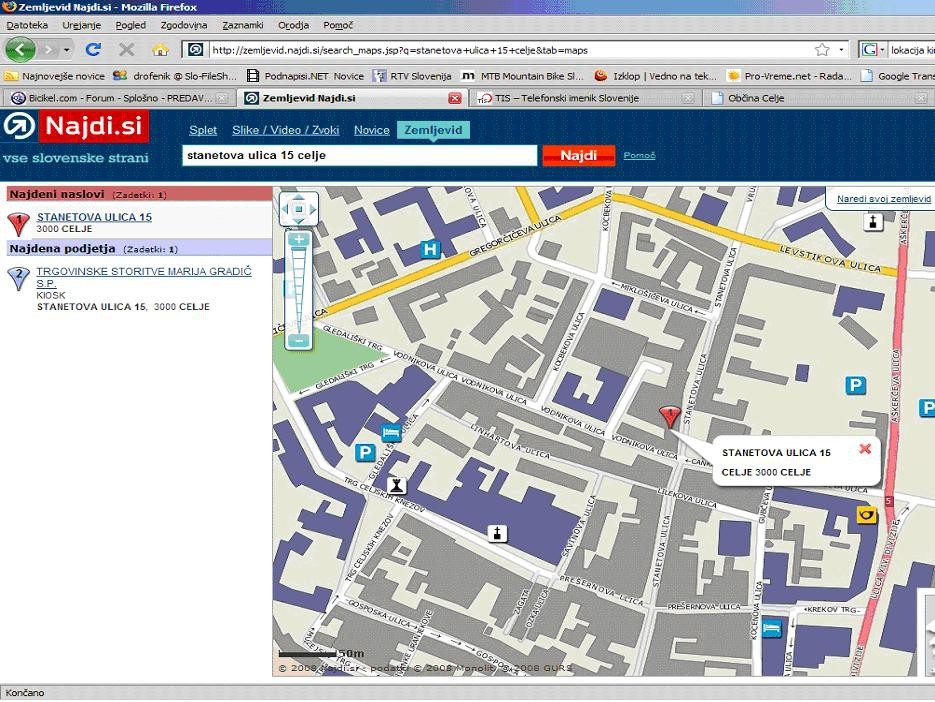The width and height of the screenshot is (935, 702).
Task: Switch to the TIS Telefonski imenik Slovenije tab
Action: point(585,98)
